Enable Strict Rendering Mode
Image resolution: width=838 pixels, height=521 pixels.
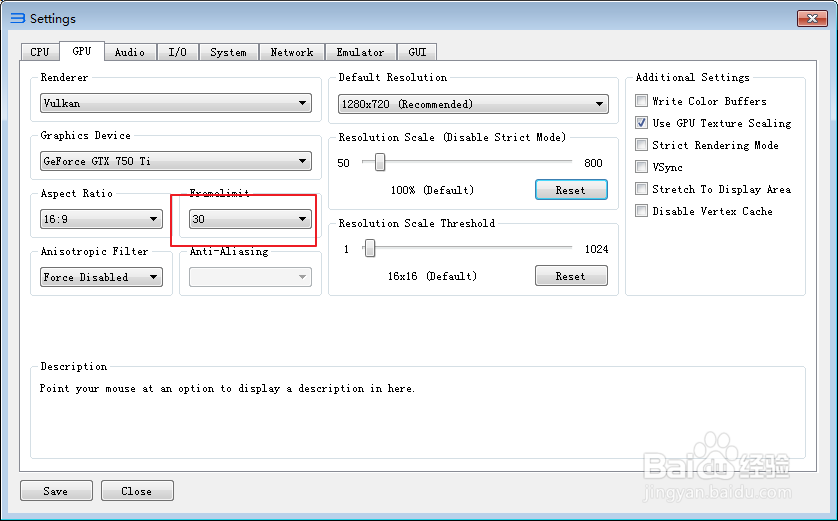641,145
